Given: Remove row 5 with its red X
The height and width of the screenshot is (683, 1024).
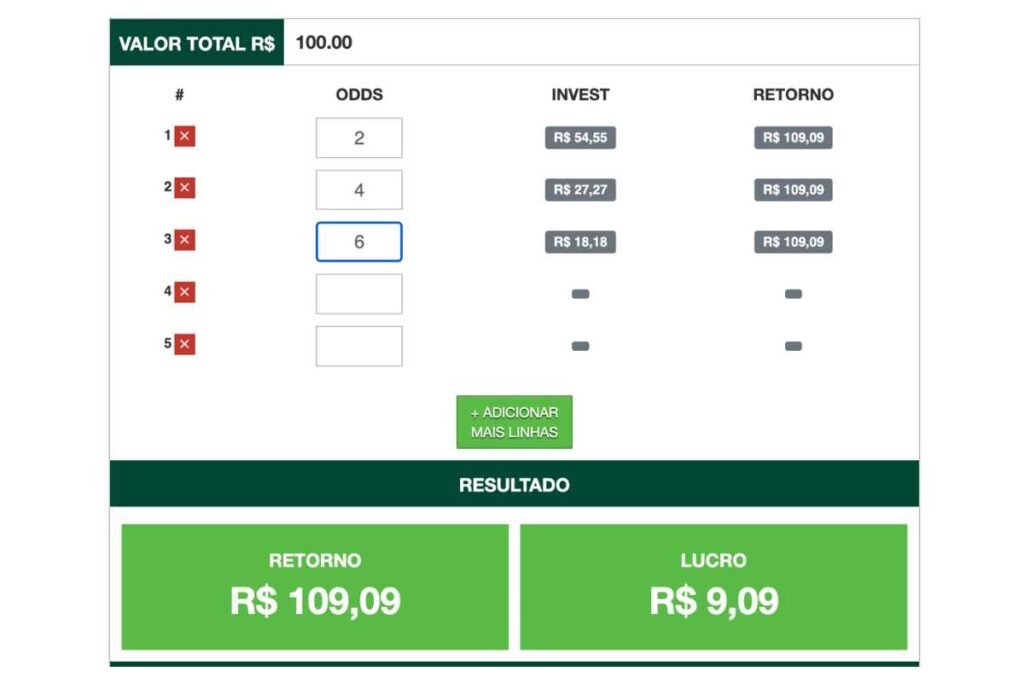Looking at the screenshot, I should click(185, 344).
